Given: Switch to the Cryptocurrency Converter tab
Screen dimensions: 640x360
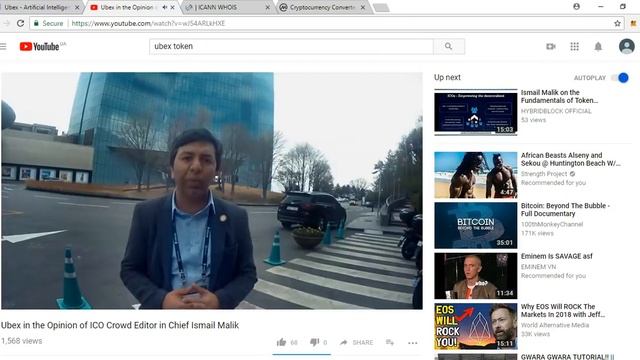Looking at the screenshot, I should click(322, 7).
